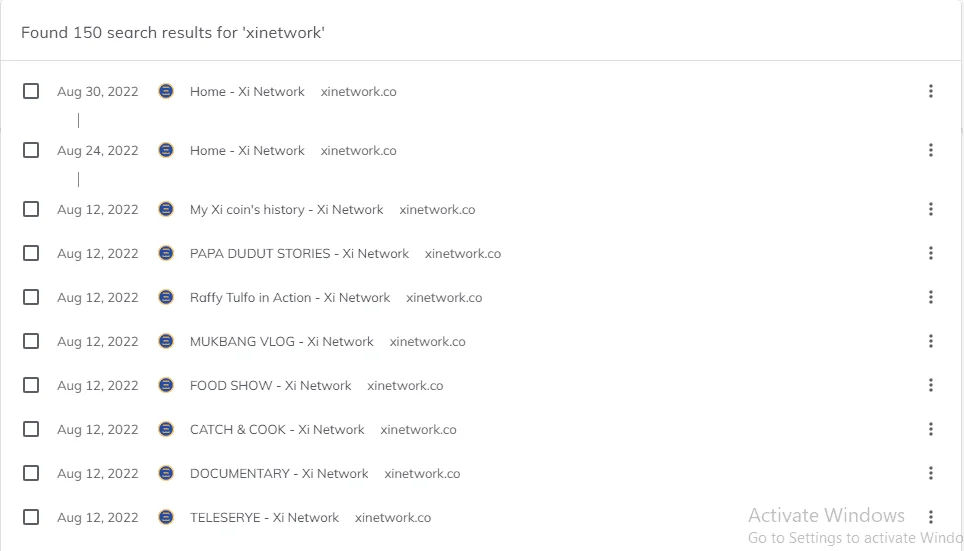Click the favicon beside DOCUMENTARY
964x551 pixels.
[x=166, y=473]
